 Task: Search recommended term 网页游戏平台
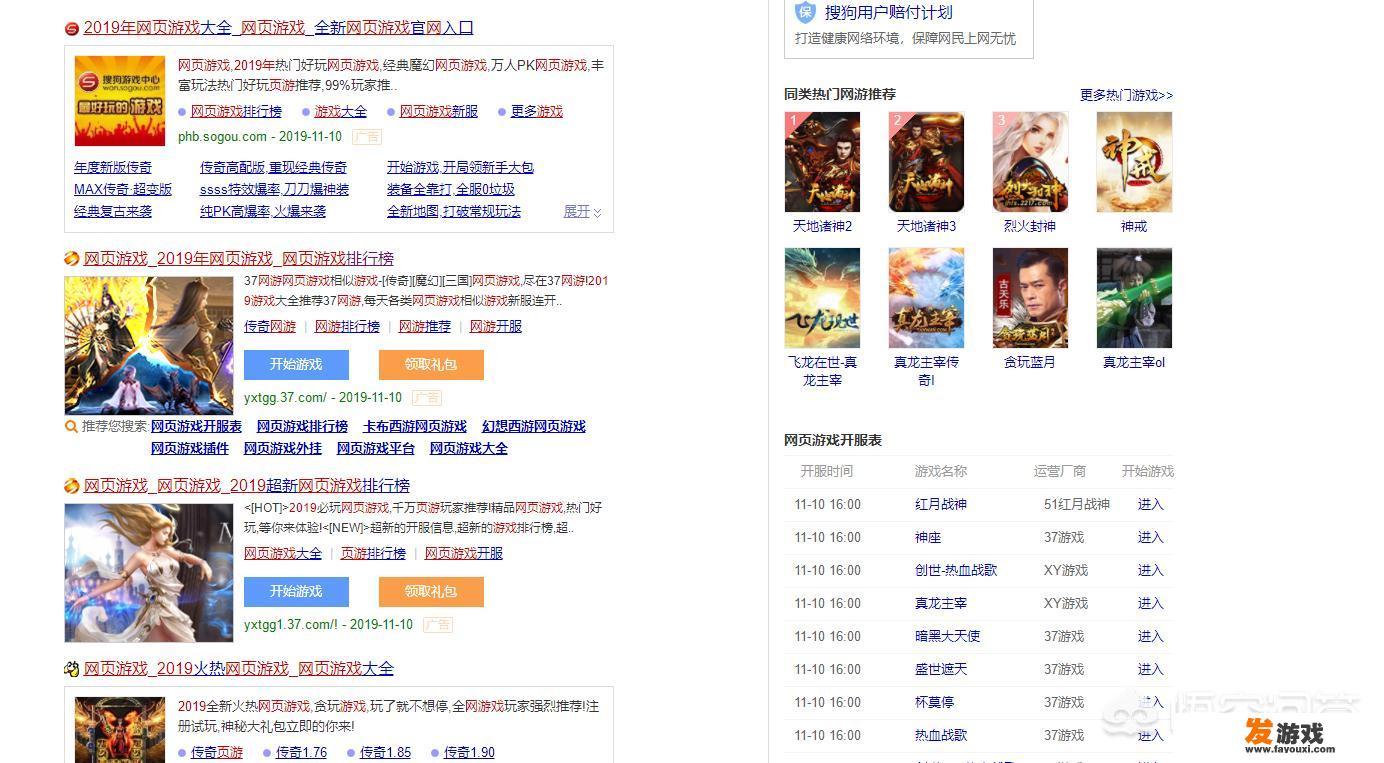pyautogui.click(x=376, y=449)
